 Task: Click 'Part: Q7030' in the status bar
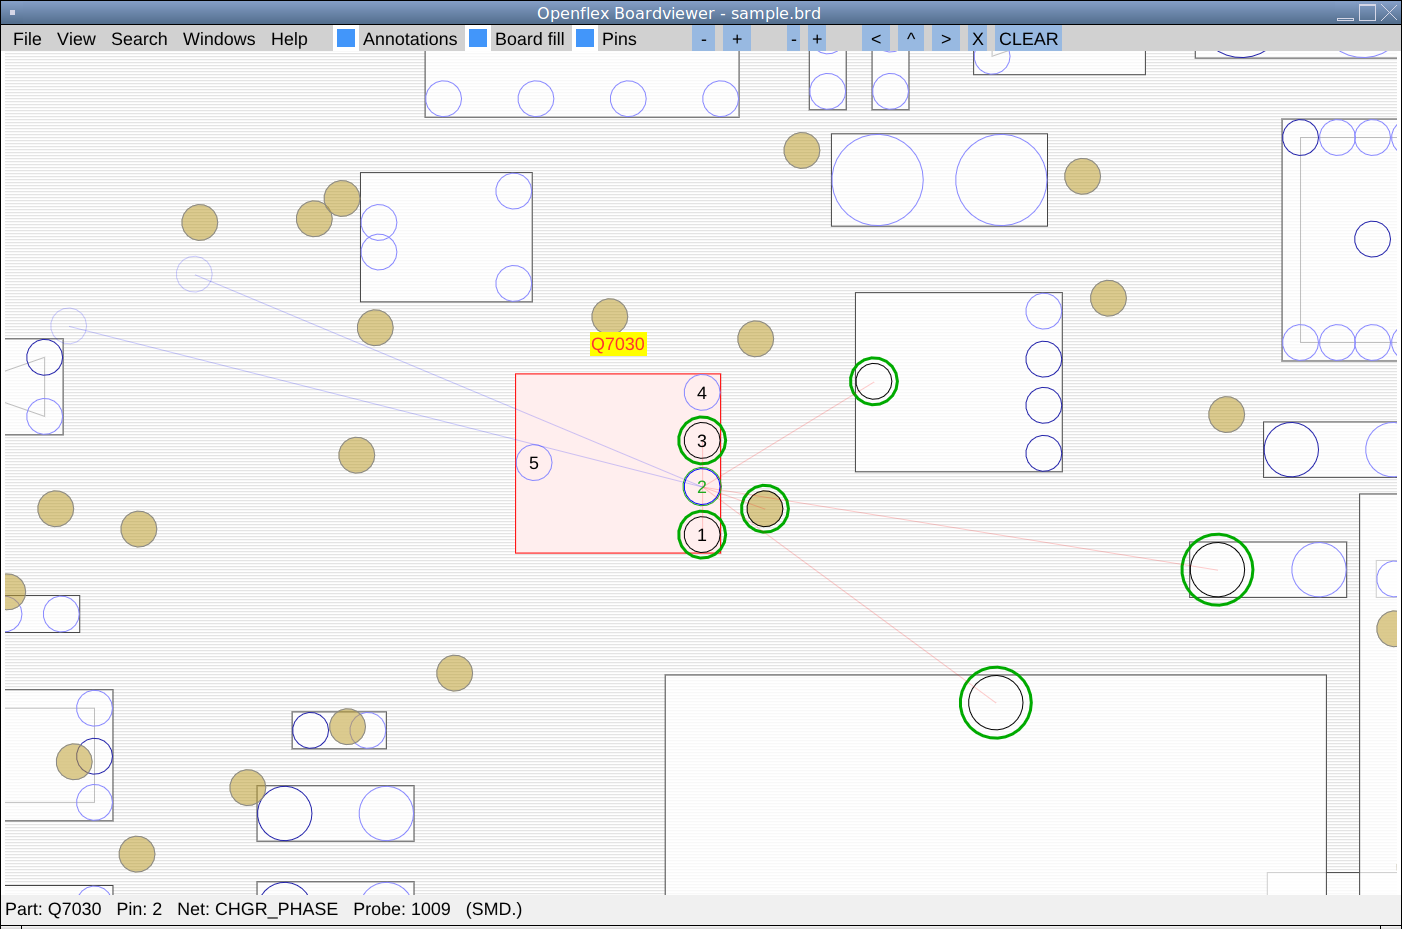point(54,909)
